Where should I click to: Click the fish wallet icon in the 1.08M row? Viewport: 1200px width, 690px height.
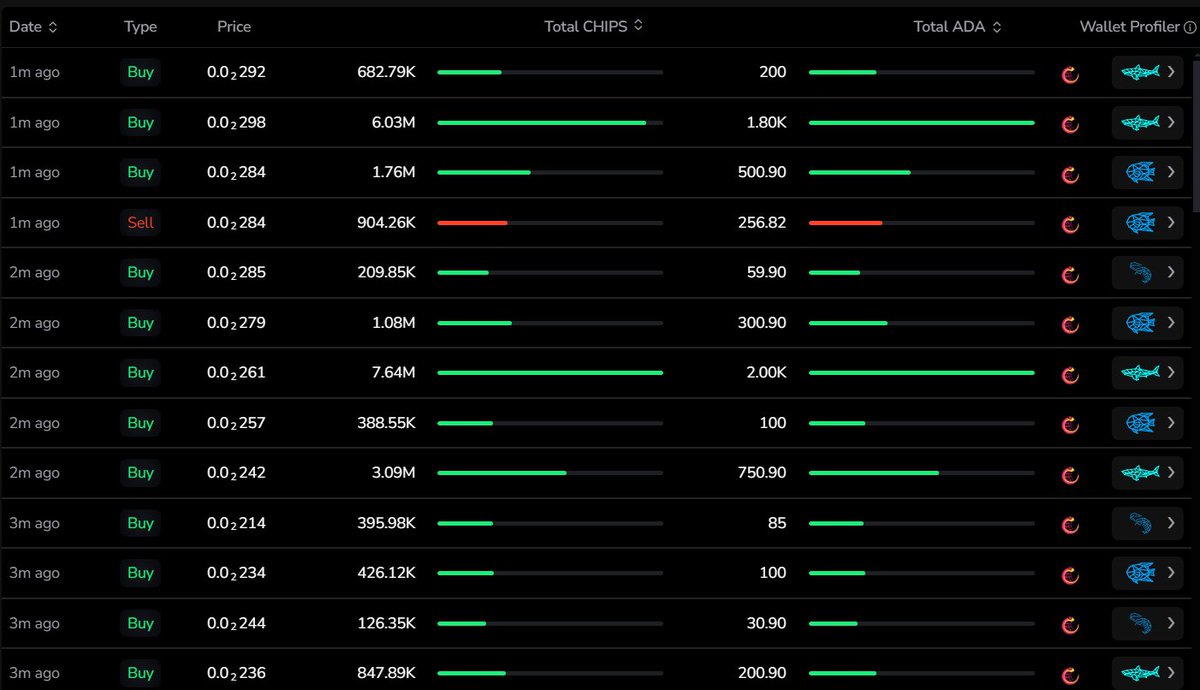coord(1141,322)
